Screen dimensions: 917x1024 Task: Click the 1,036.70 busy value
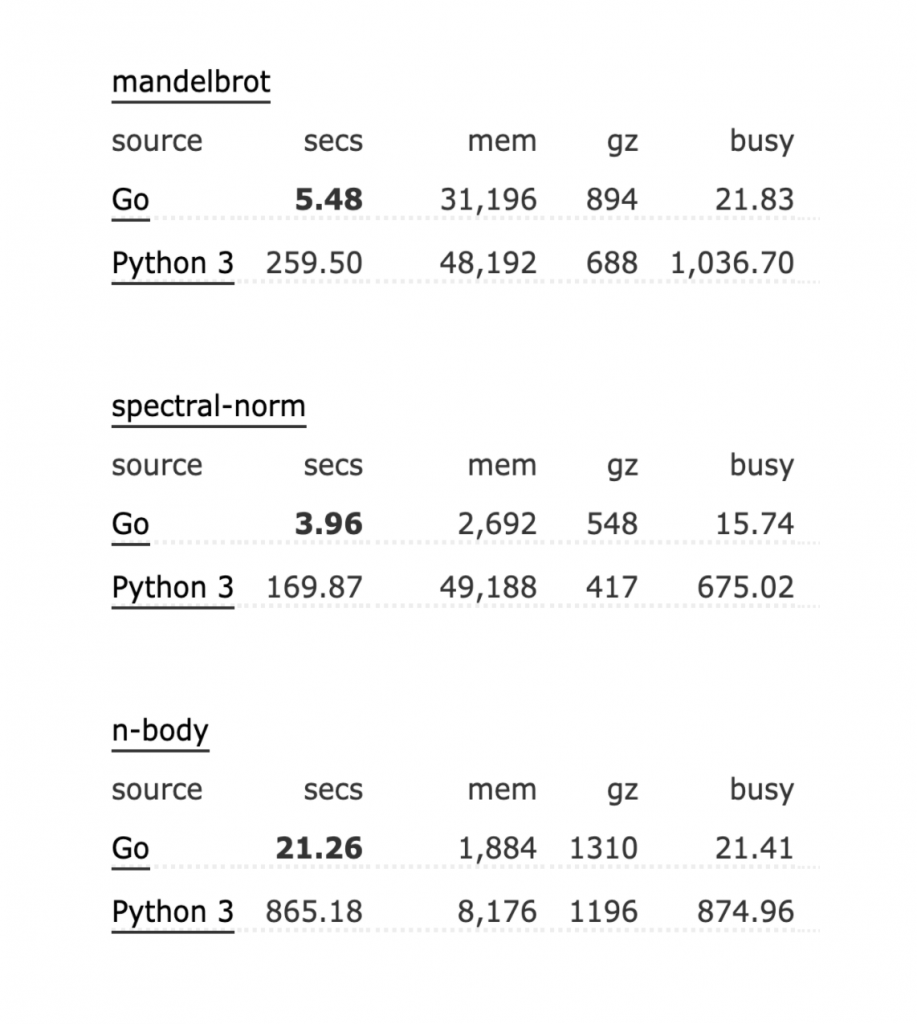pos(731,264)
